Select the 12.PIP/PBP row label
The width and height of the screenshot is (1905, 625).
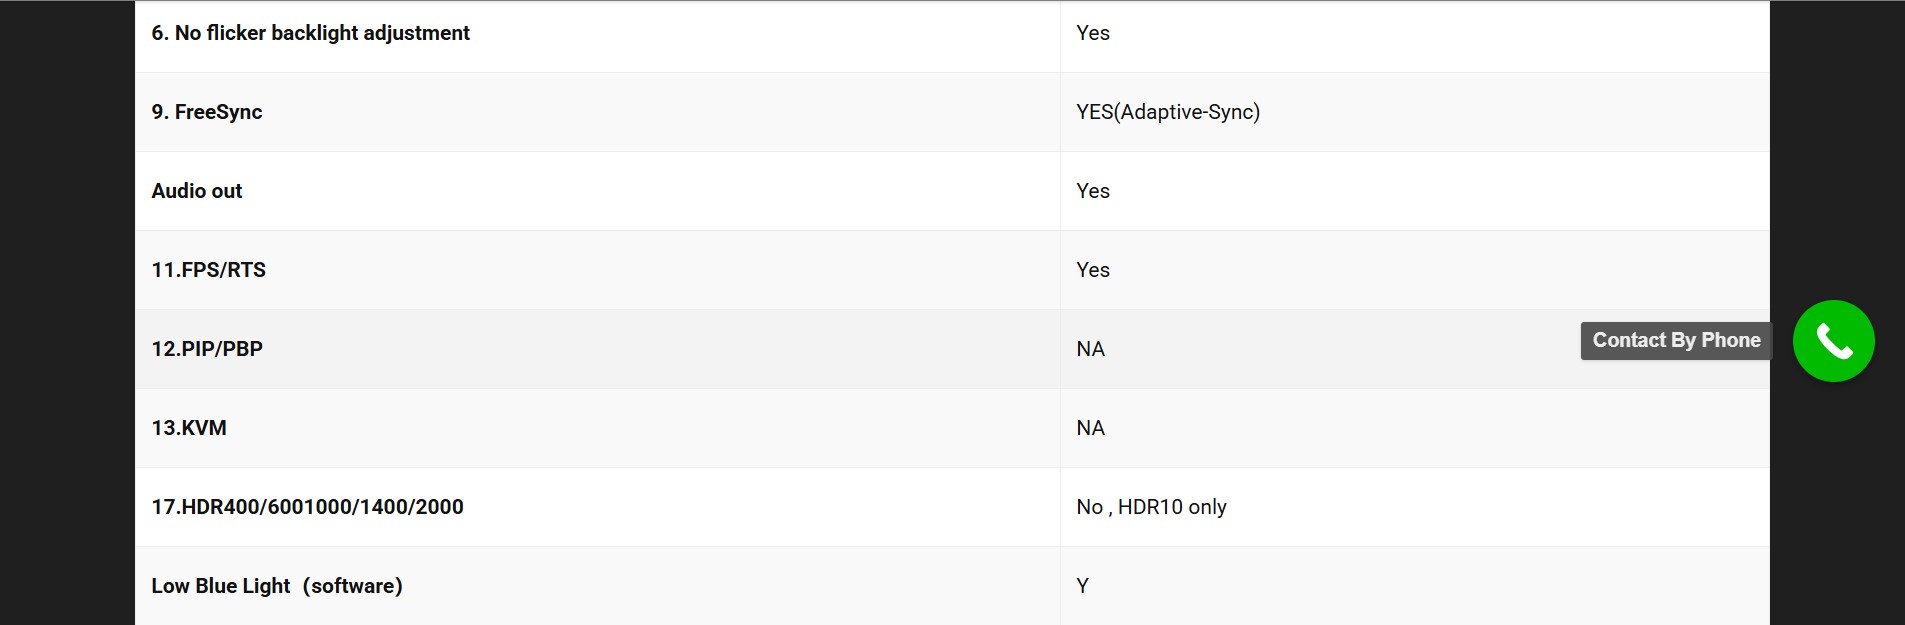(207, 349)
